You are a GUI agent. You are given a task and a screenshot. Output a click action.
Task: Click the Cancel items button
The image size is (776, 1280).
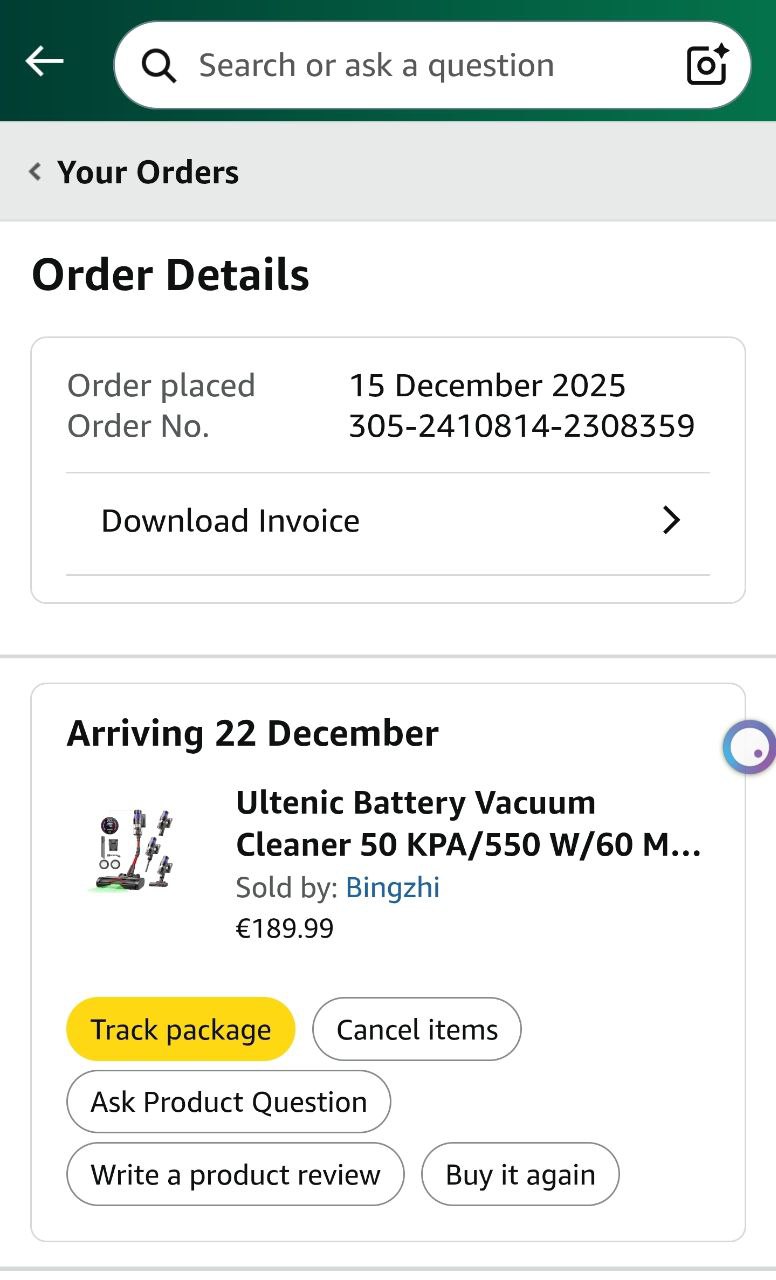(417, 1030)
